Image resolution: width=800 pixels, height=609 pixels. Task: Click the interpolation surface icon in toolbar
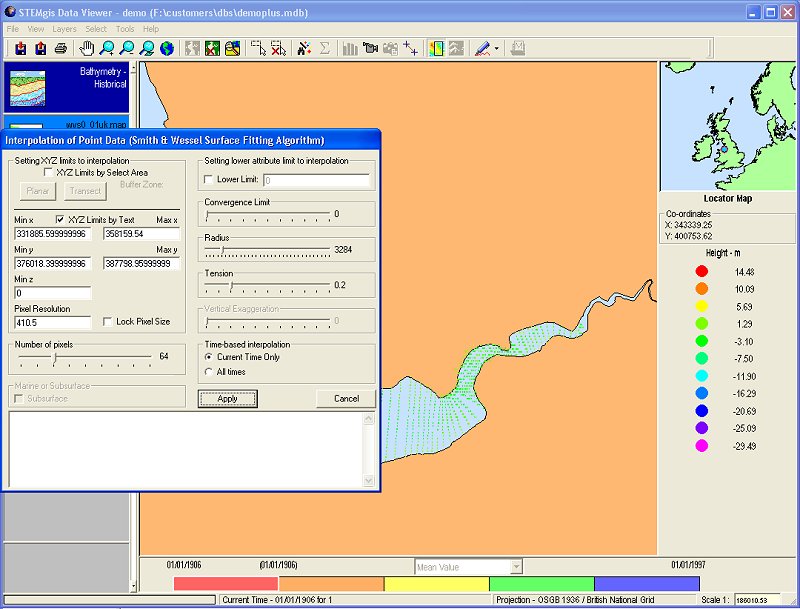click(437, 48)
